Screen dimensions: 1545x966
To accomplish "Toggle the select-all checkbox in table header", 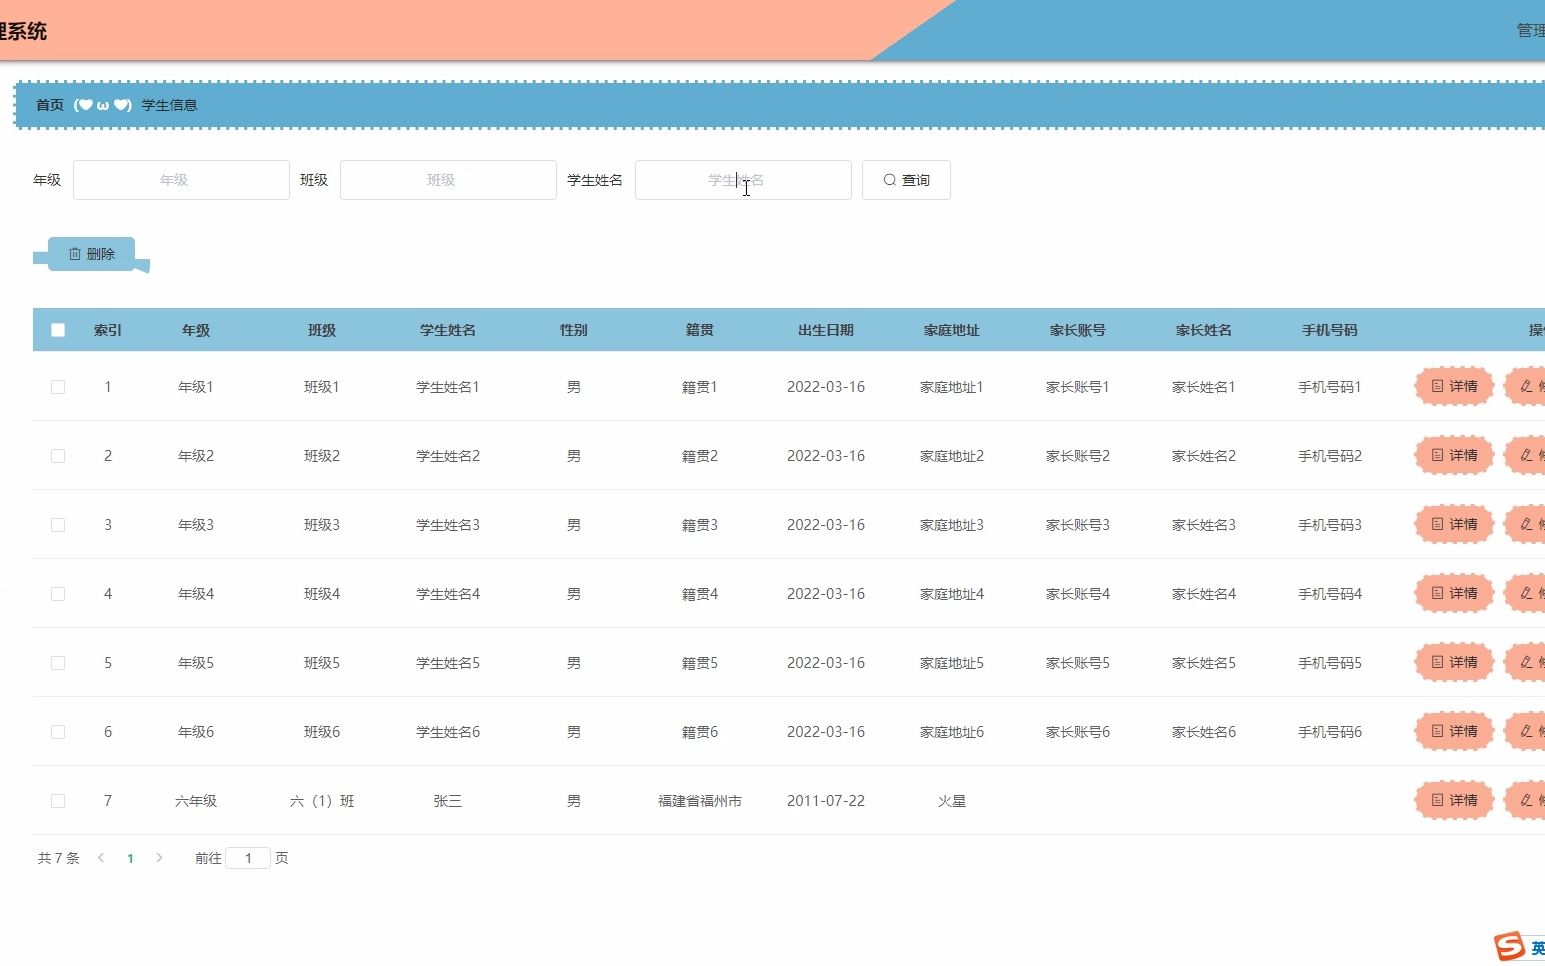I will pos(58,330).
